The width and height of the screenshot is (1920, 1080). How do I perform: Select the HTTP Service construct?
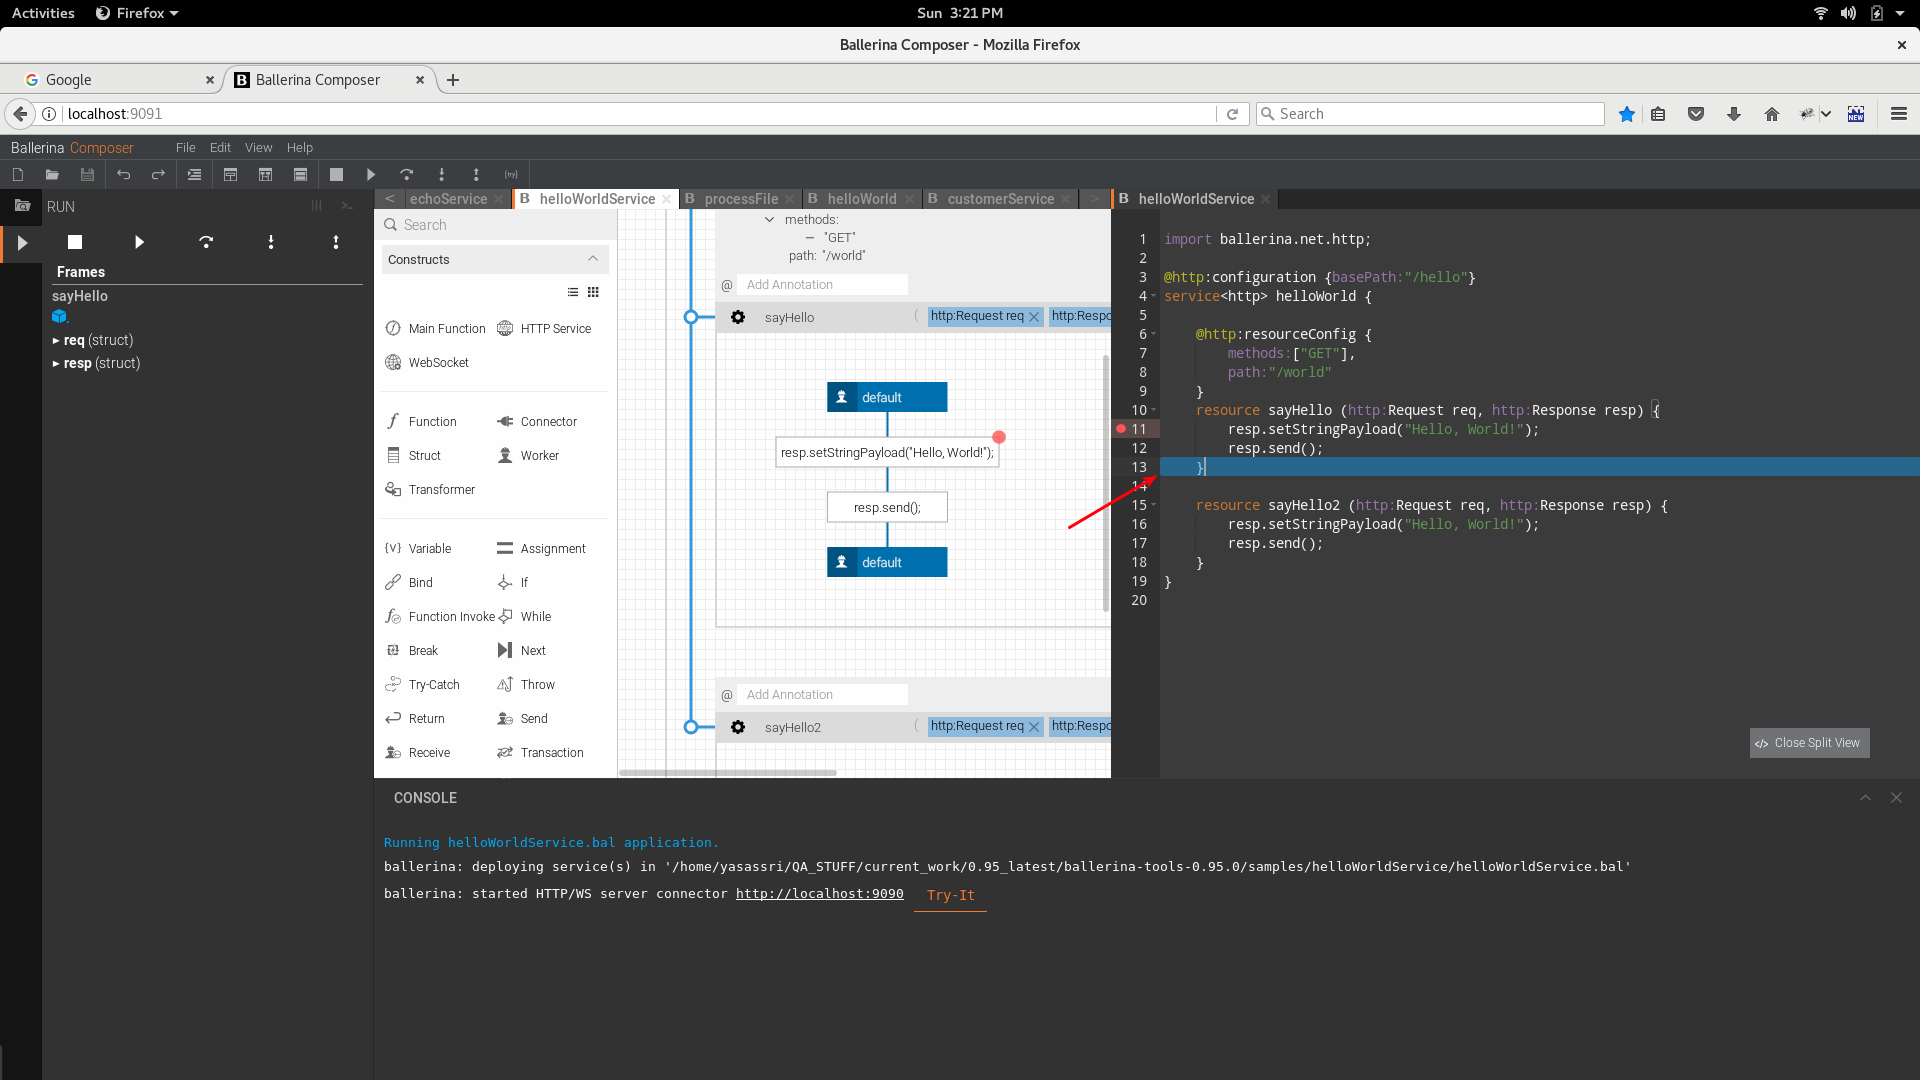(555, 328)
